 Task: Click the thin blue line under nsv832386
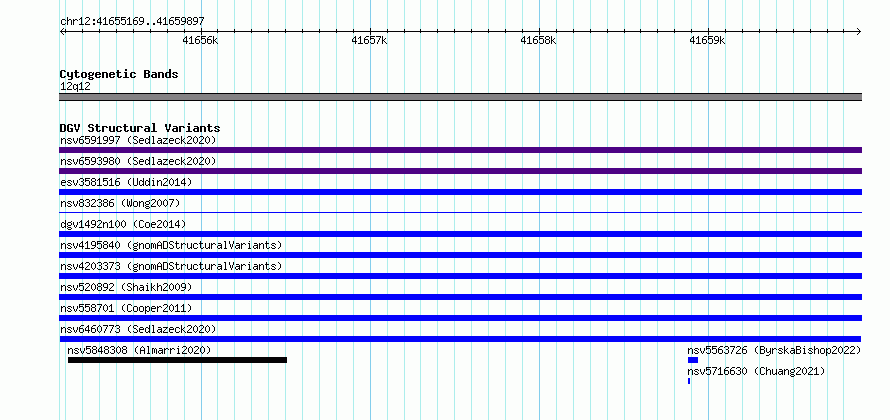tap(460, 213)
